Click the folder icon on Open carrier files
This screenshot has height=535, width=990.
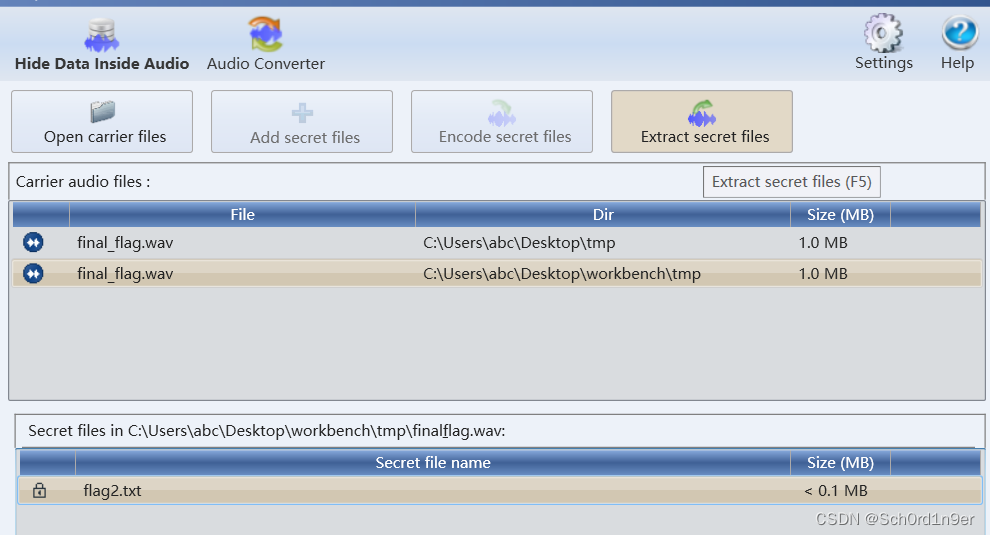[x=102, y=112]
